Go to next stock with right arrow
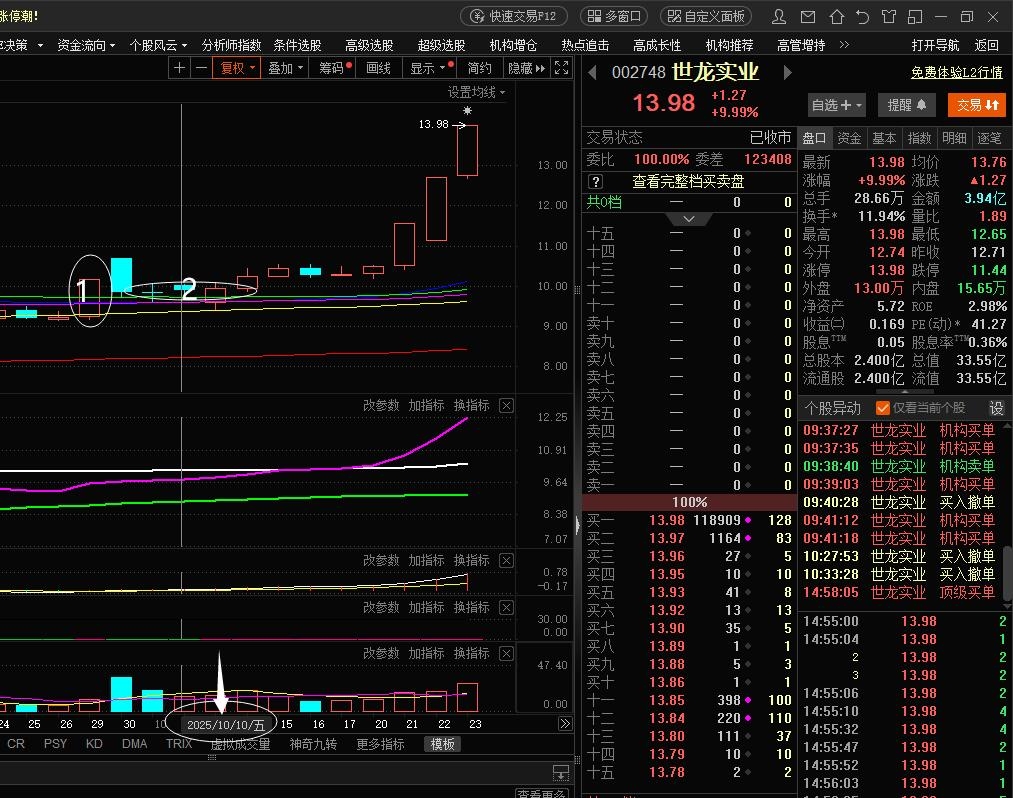The image size is (1013, 798). point(787,72)
